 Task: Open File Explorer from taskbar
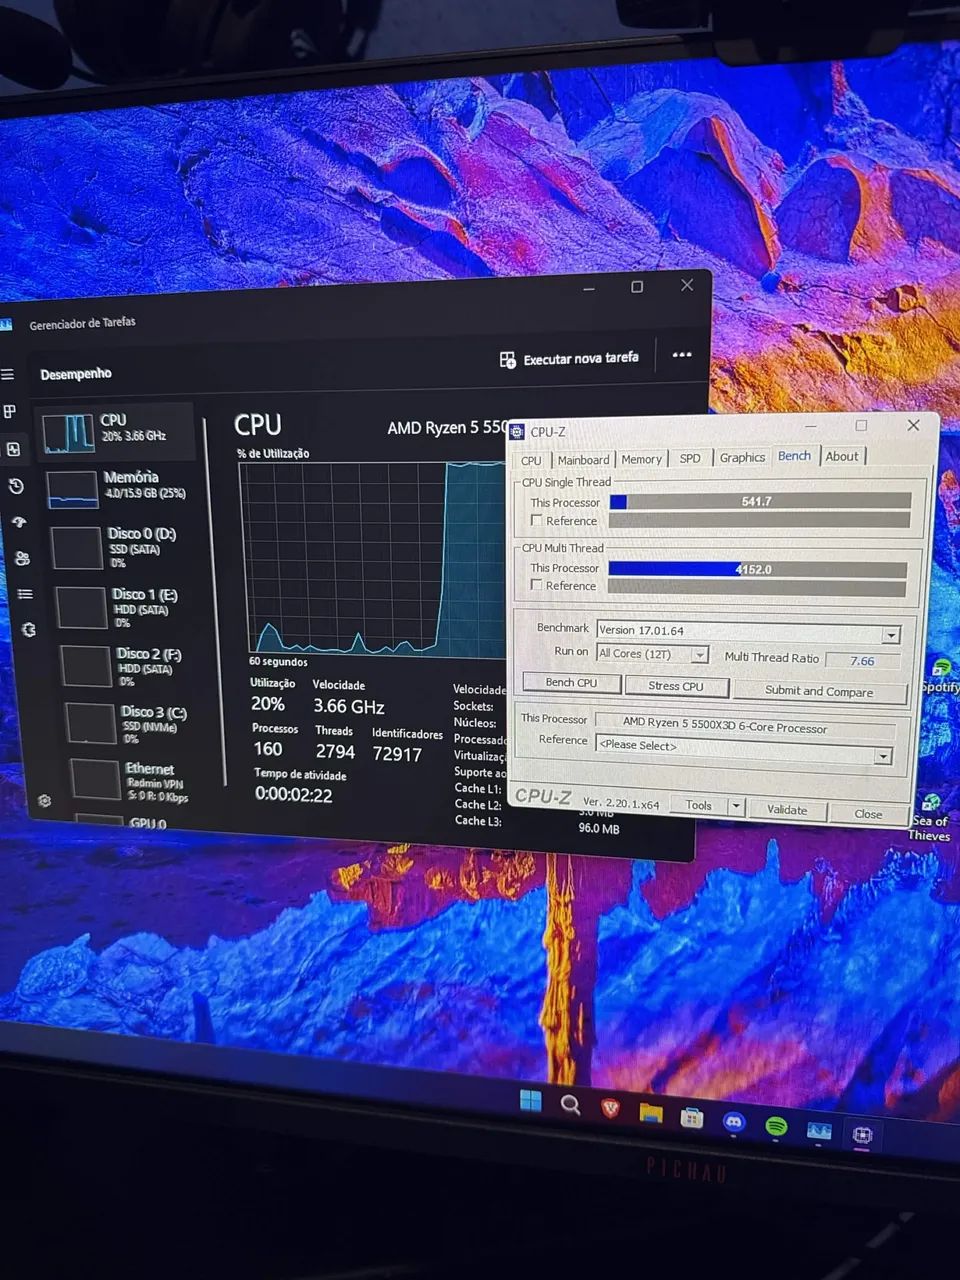coord(651,1113)
